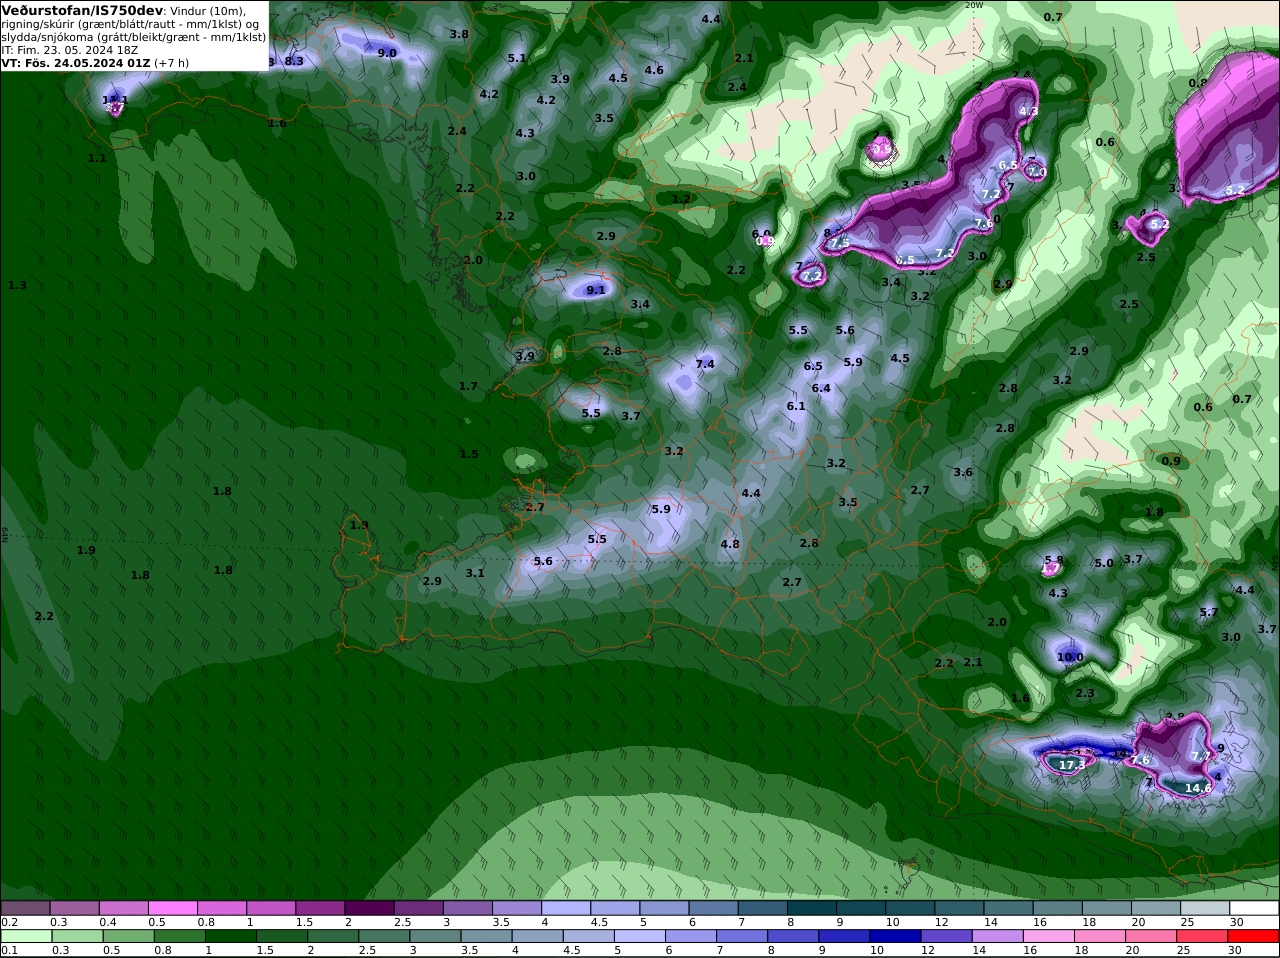Click the '5.7' precipitation value on the map
This screenshot has height=958, width=1280.
coord(1209,612)
